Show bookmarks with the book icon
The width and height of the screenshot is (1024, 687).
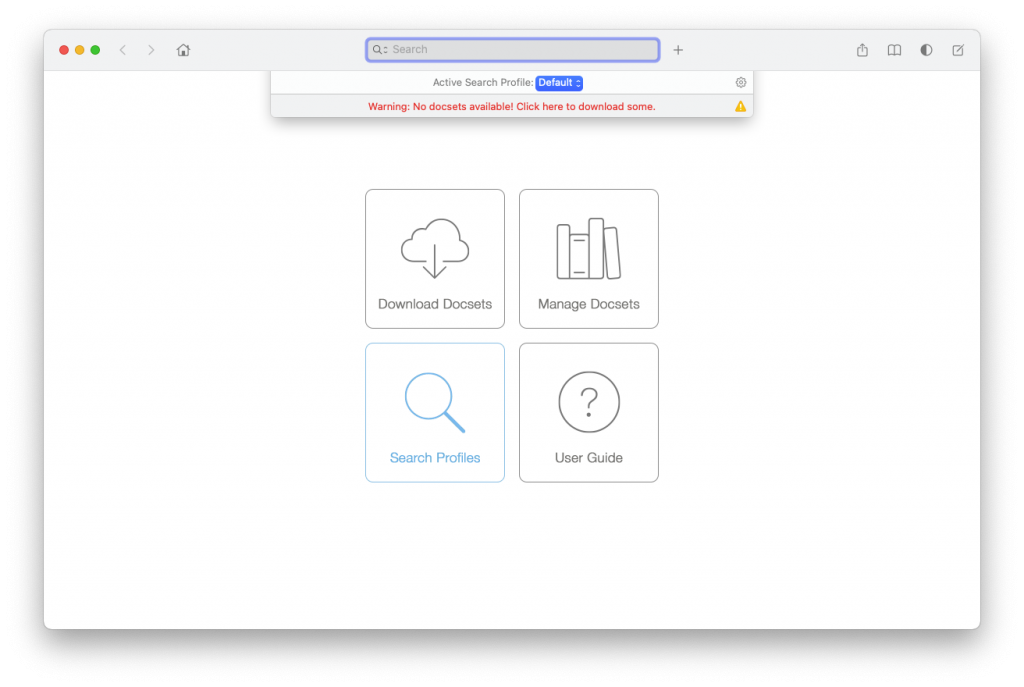point(894,50)
